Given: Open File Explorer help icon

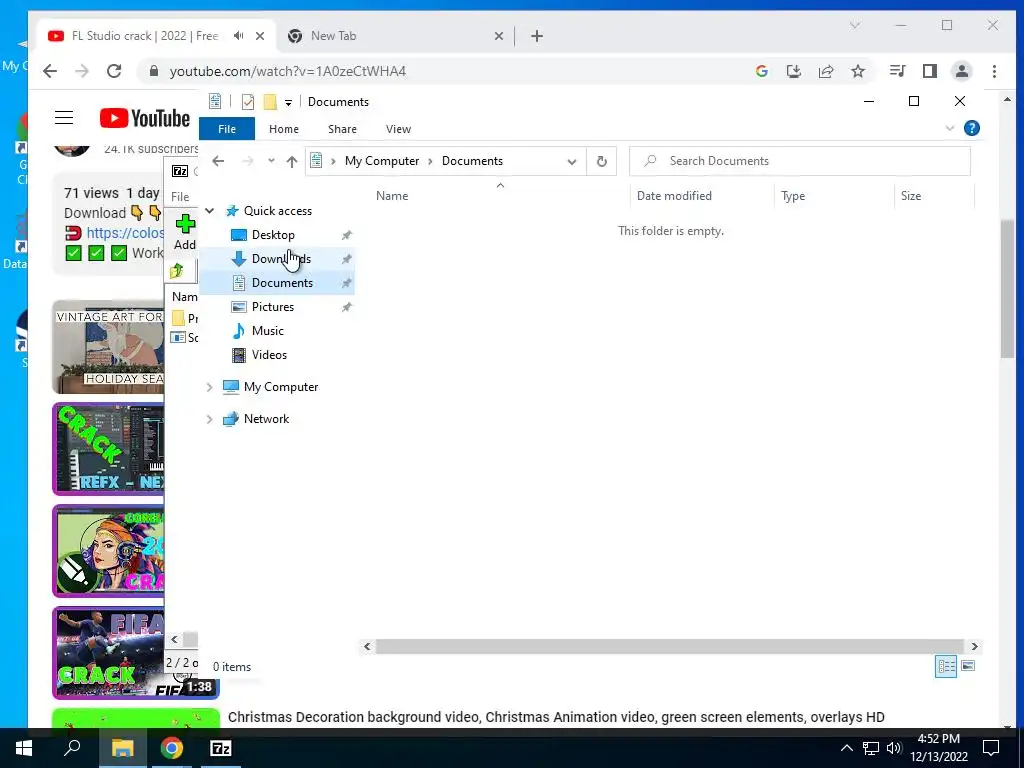Looking at the screenshot, I should (x=972, y=128).
